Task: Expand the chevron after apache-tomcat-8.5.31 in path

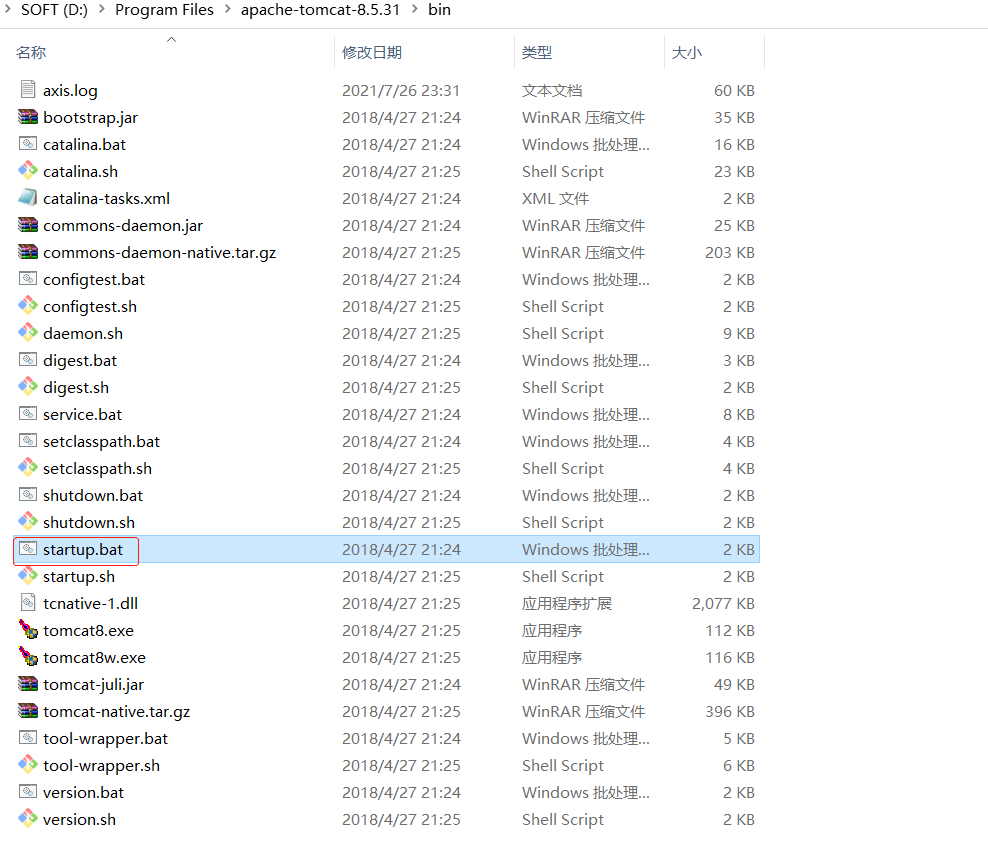Action: click(x=415, y=9)
